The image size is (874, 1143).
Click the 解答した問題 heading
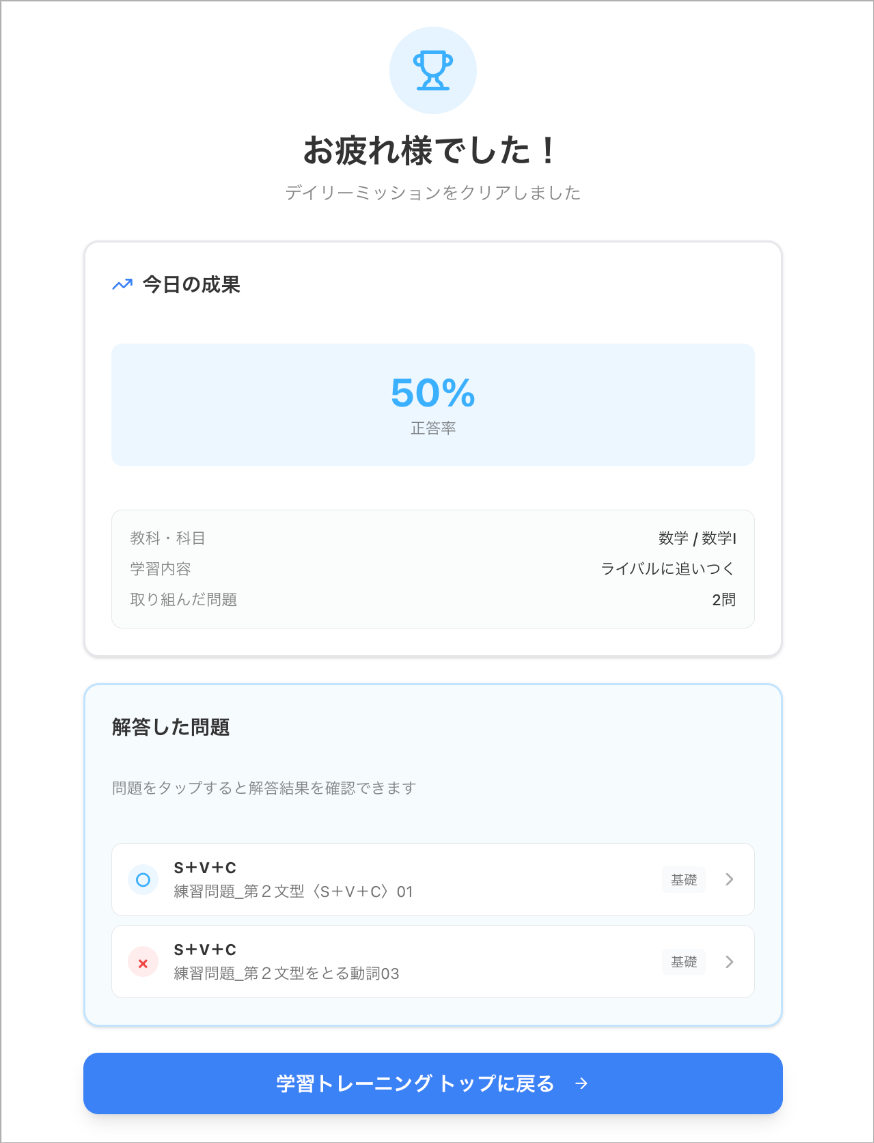[x=171, y=727]
